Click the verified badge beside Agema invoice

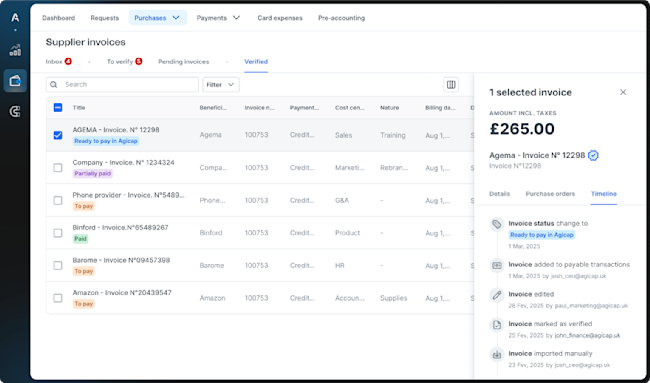[593, 155]
